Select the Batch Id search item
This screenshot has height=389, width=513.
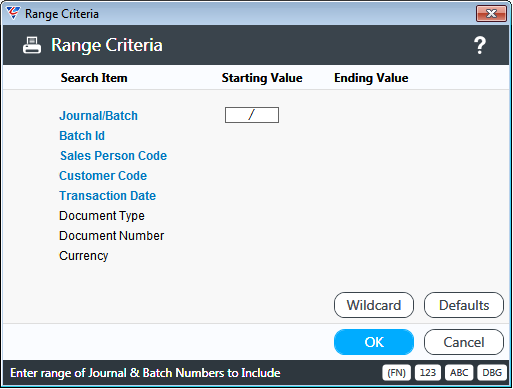coord(82,136)
